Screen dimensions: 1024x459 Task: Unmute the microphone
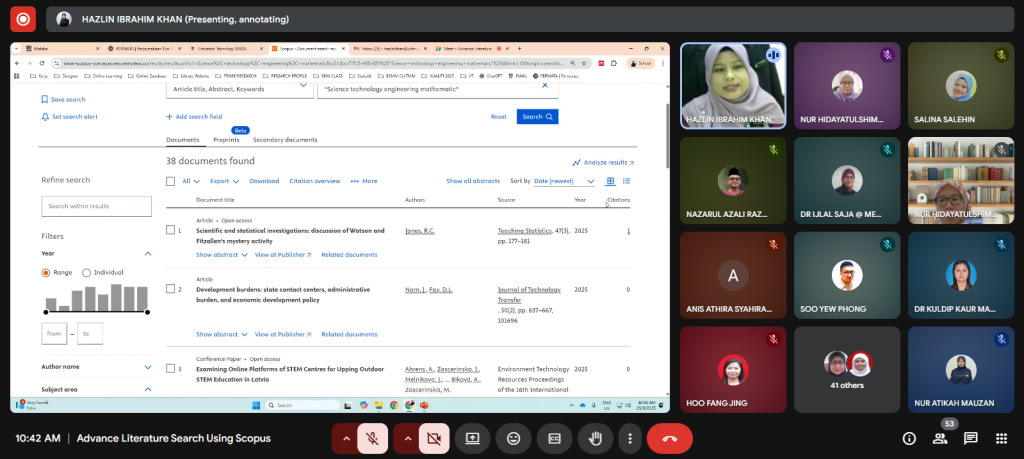372,438
